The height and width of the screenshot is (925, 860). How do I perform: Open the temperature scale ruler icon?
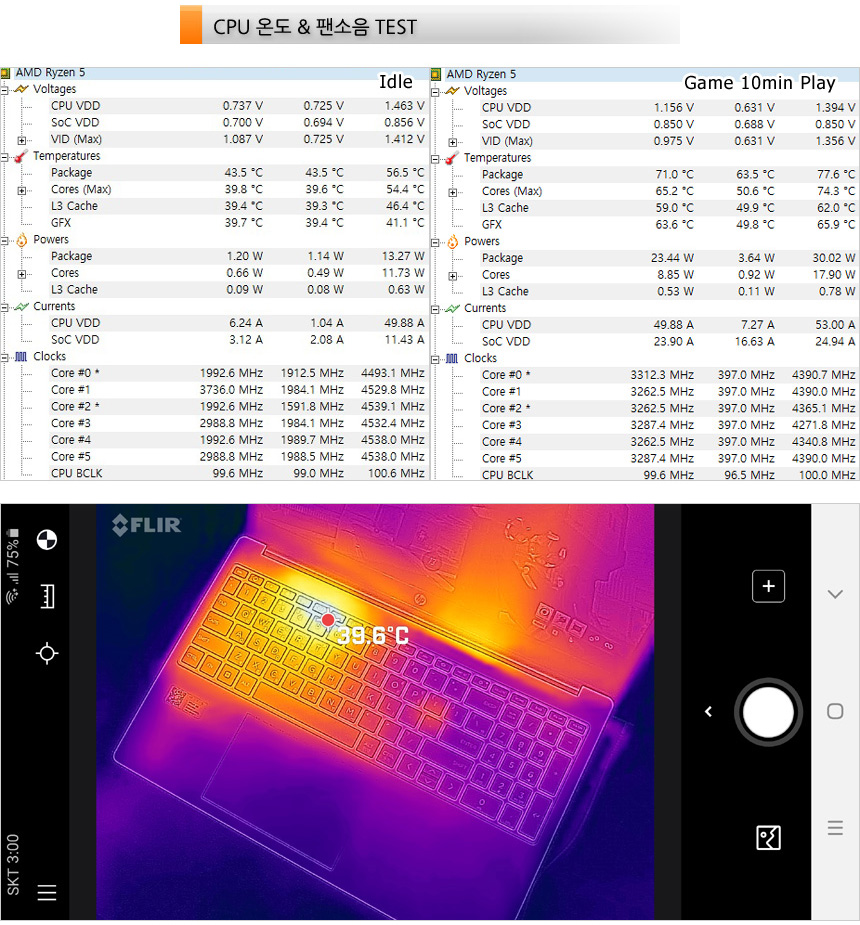46,597
